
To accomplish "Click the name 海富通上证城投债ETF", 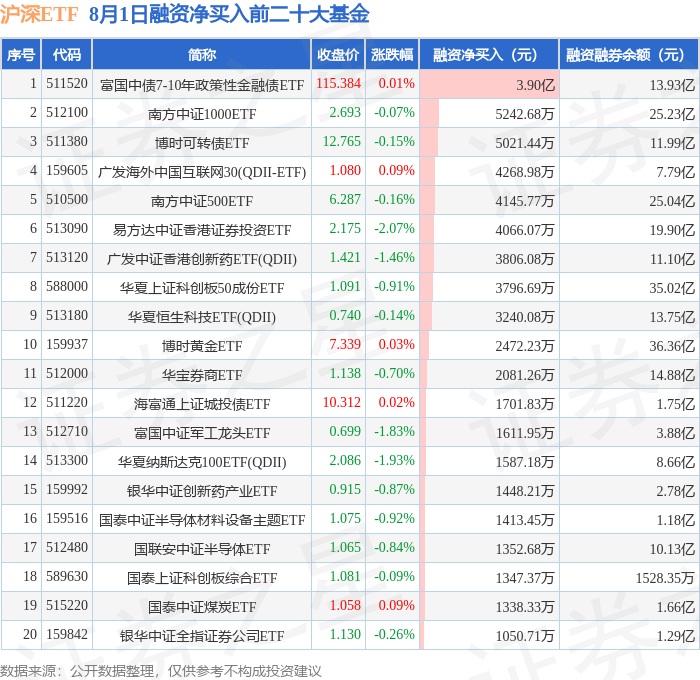I will pos(202,404).
